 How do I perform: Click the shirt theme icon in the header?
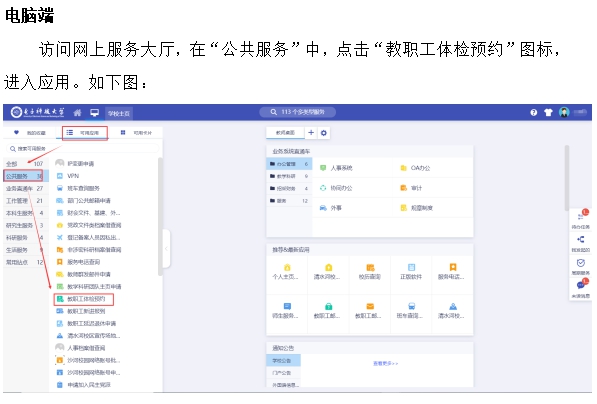point(548,112)
